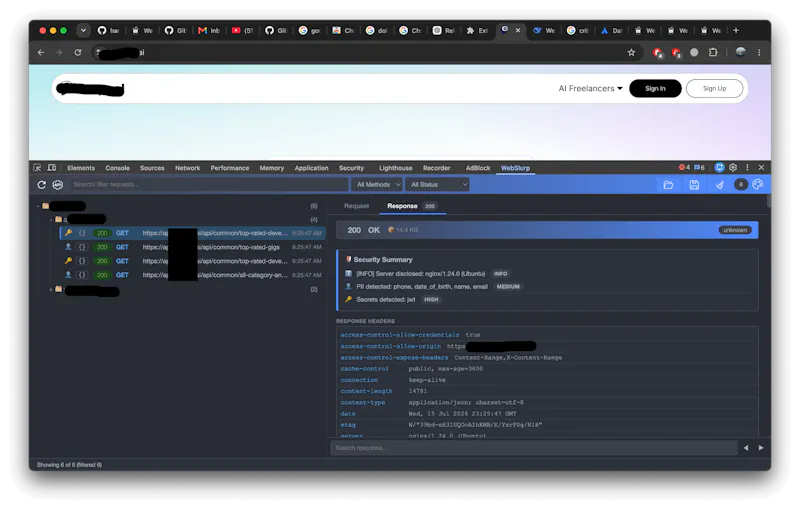
Task: Open the theme palette icon in WebSlurp toolbar
Action: [758, 184]
